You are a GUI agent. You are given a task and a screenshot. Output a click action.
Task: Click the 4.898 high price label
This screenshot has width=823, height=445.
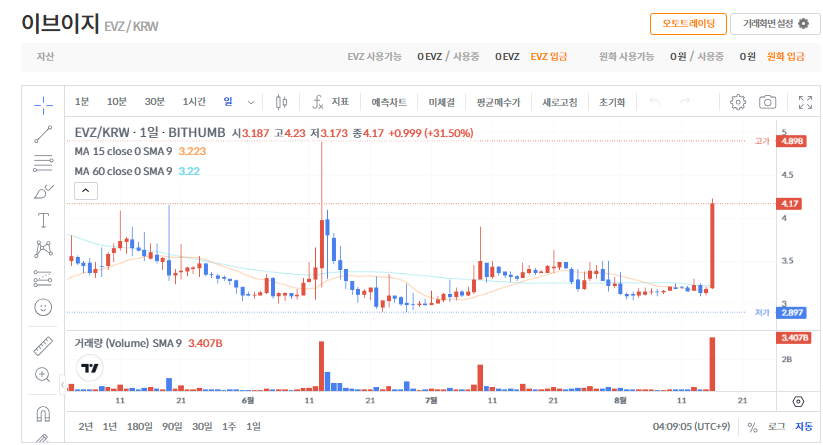tap(792, 141)
